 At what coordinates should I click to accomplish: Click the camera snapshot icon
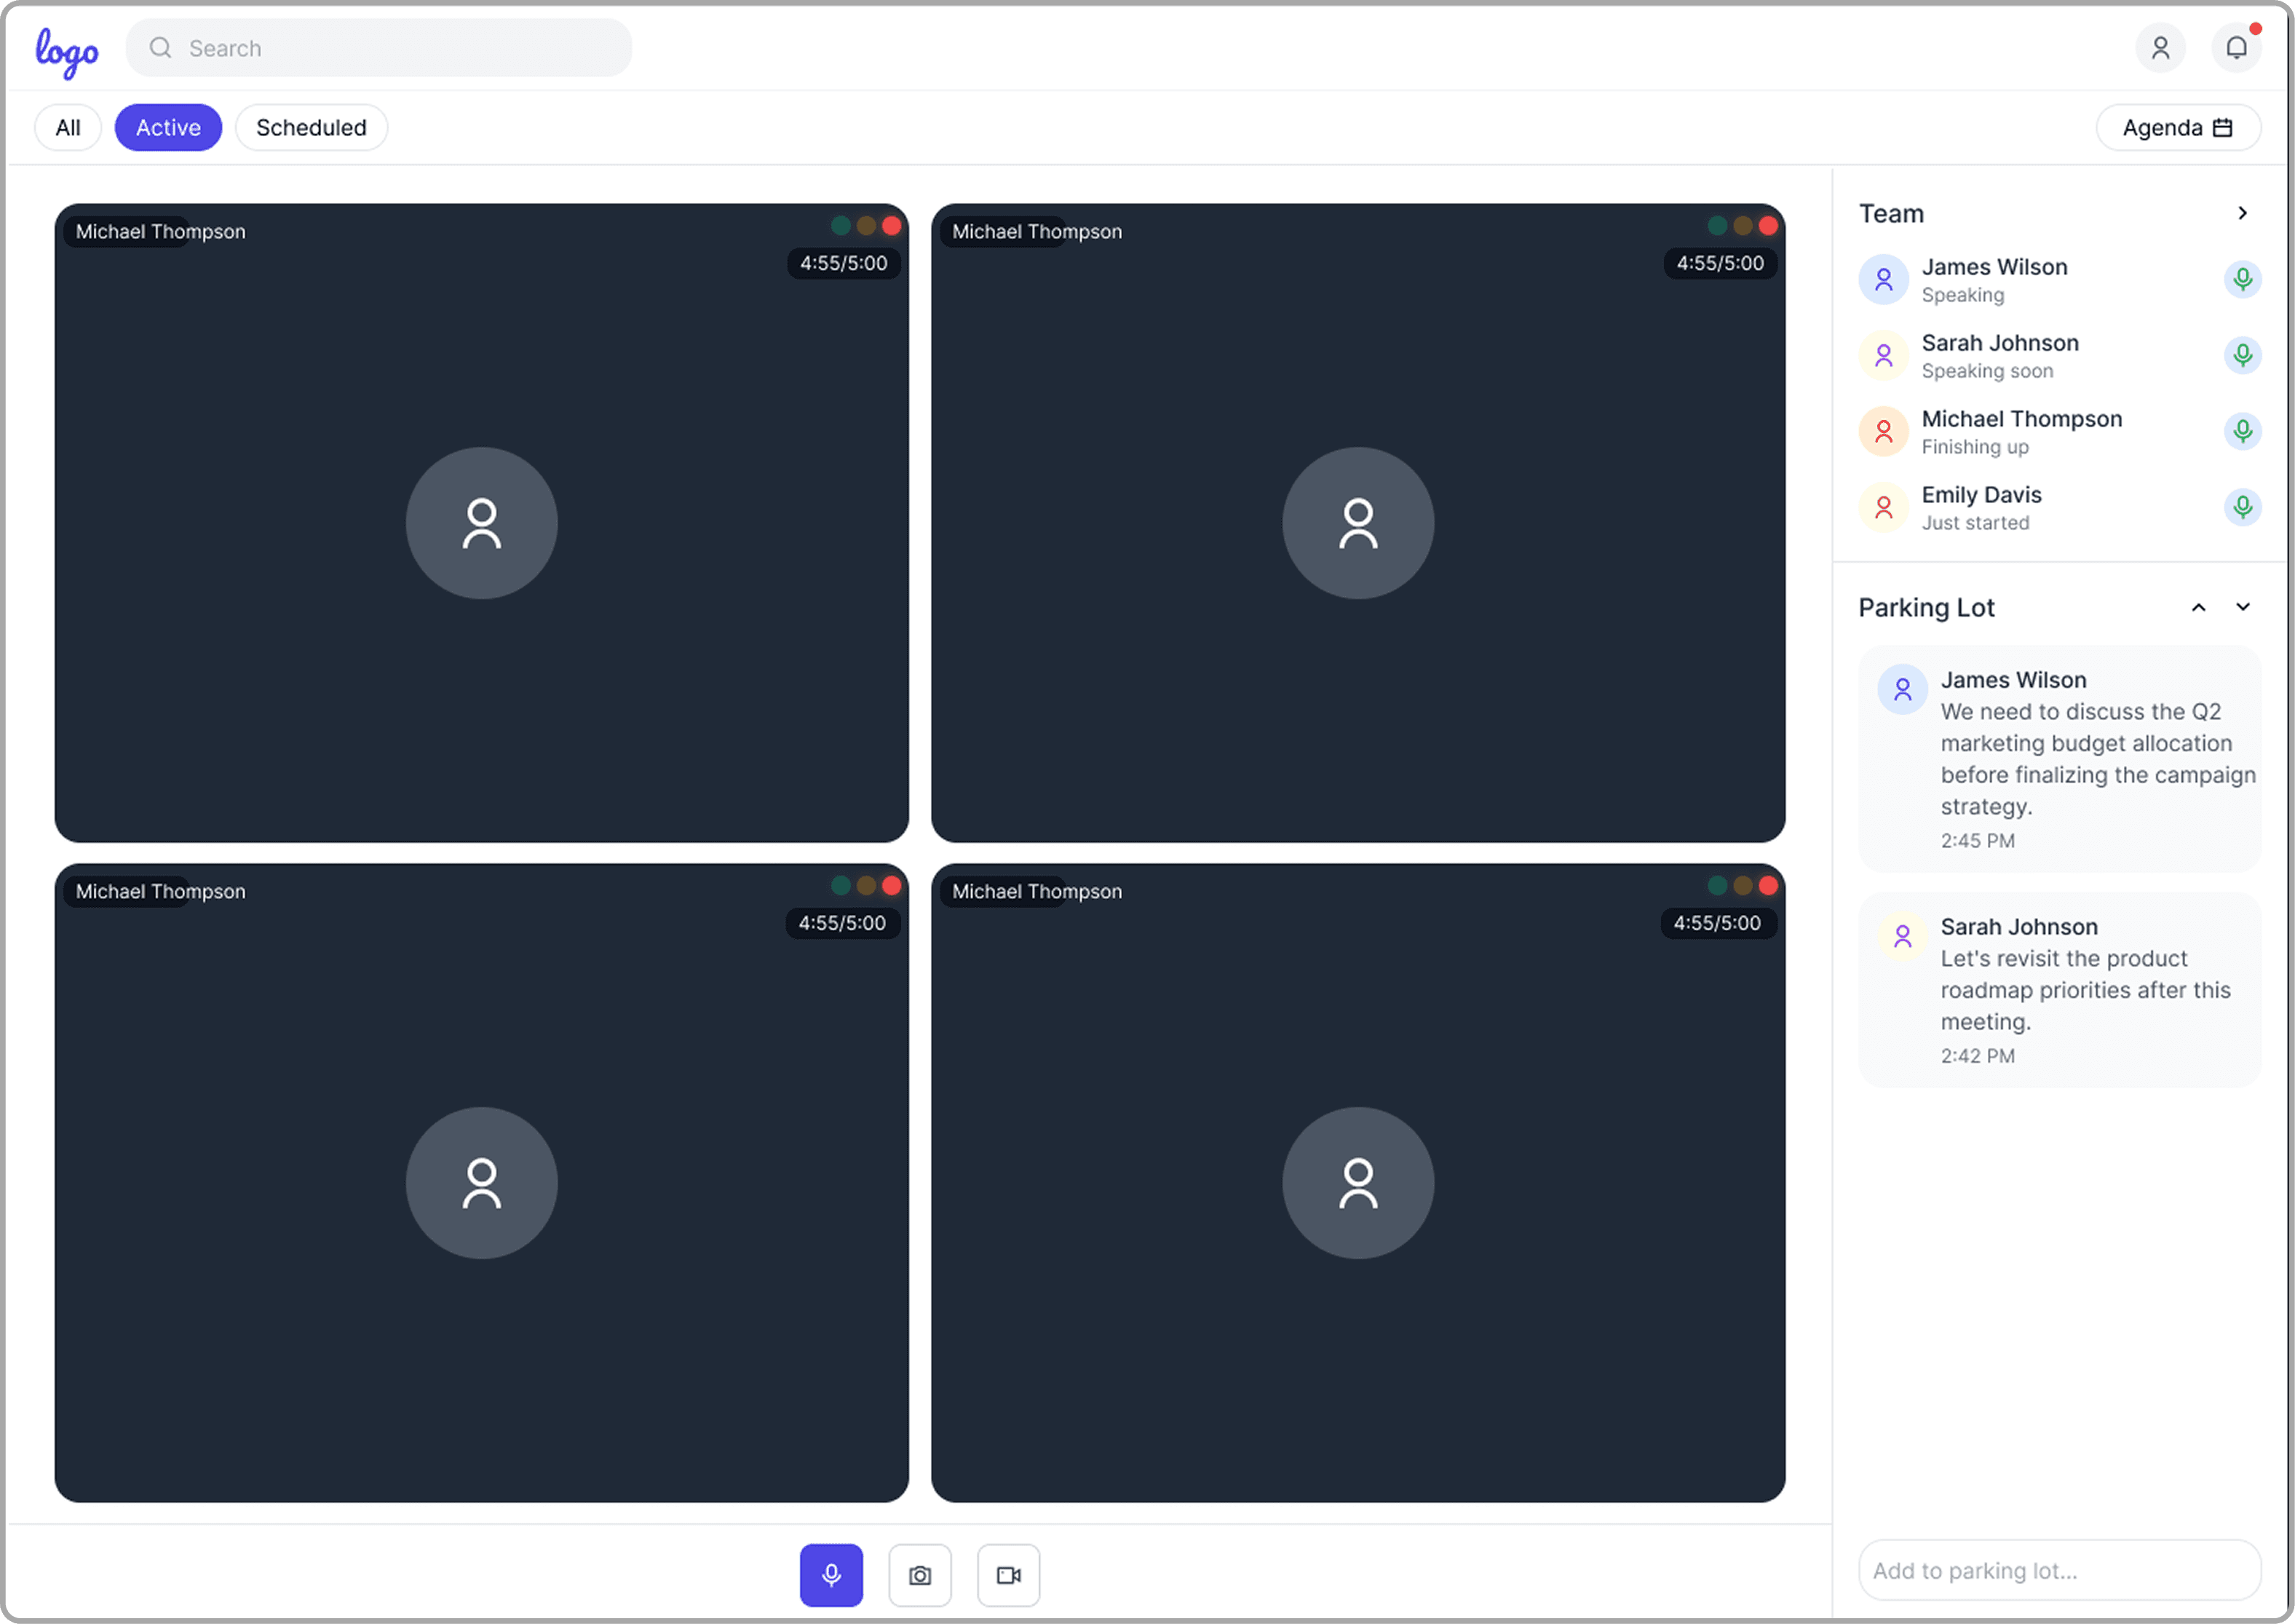click(x=919, y=1575)
